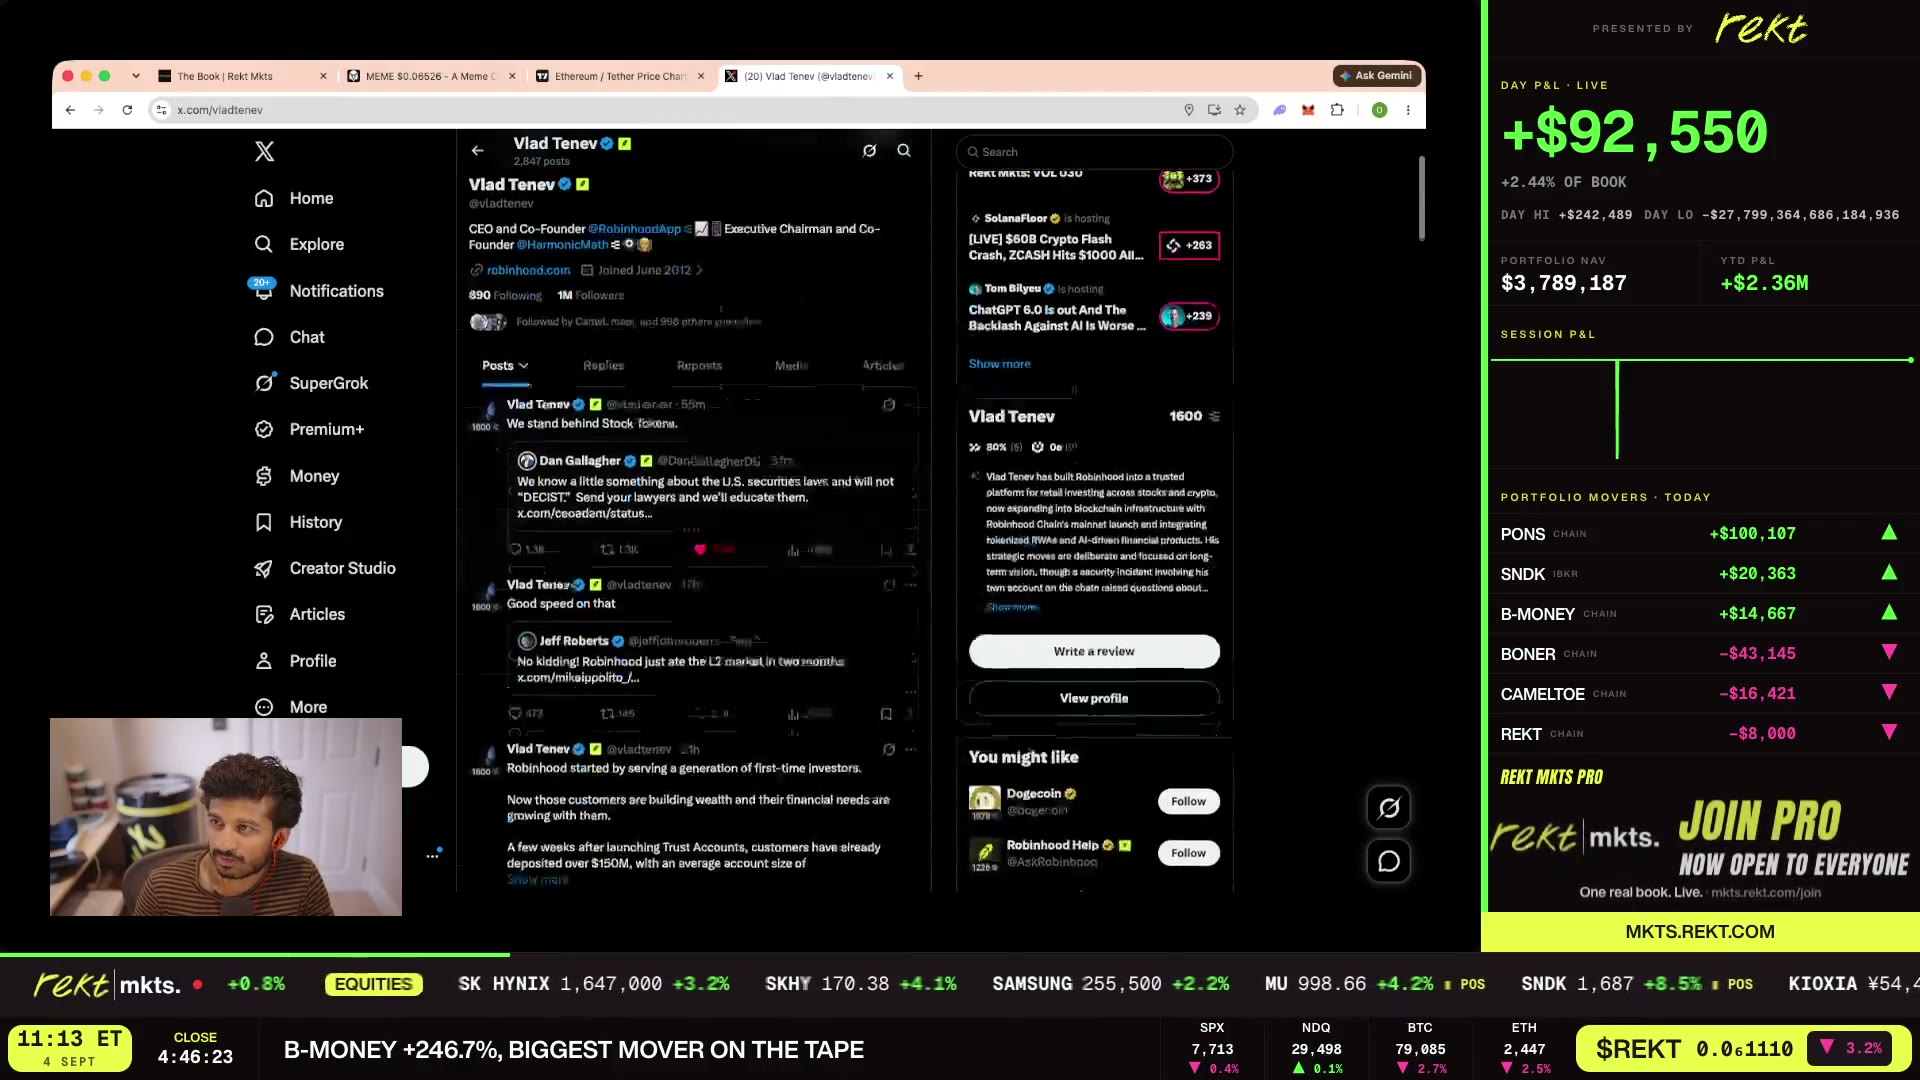Viewport: 1920px width, 1080px height.
Task: Open Articles in the sidebar
Action: (299, 614)
